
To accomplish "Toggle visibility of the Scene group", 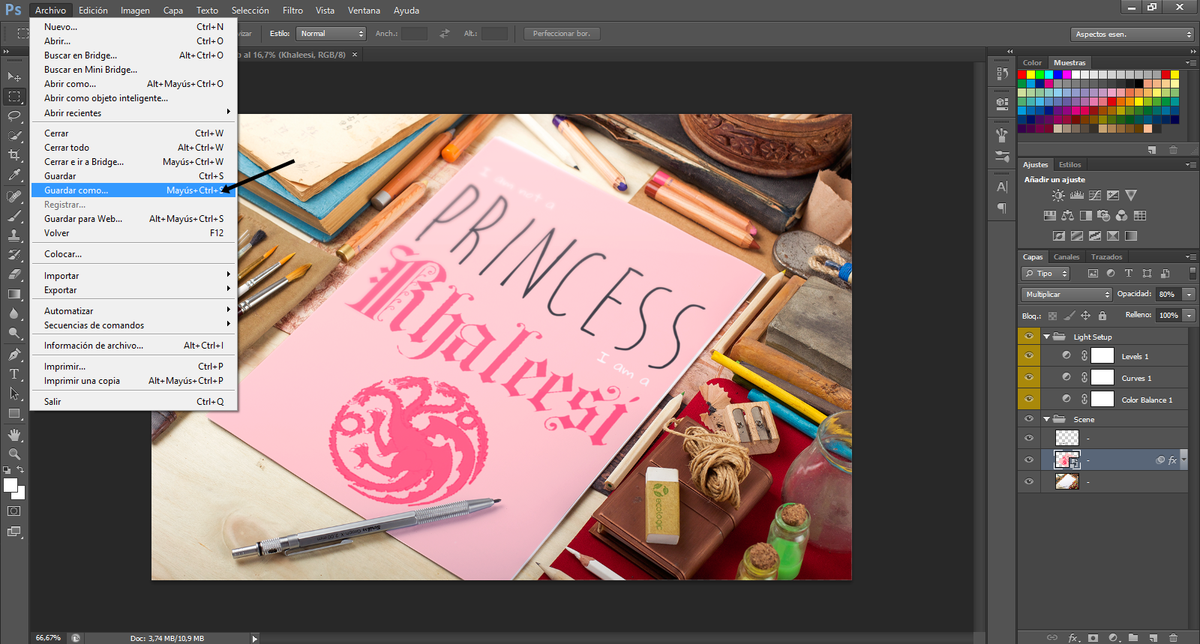I will [x=1029, y=418].
